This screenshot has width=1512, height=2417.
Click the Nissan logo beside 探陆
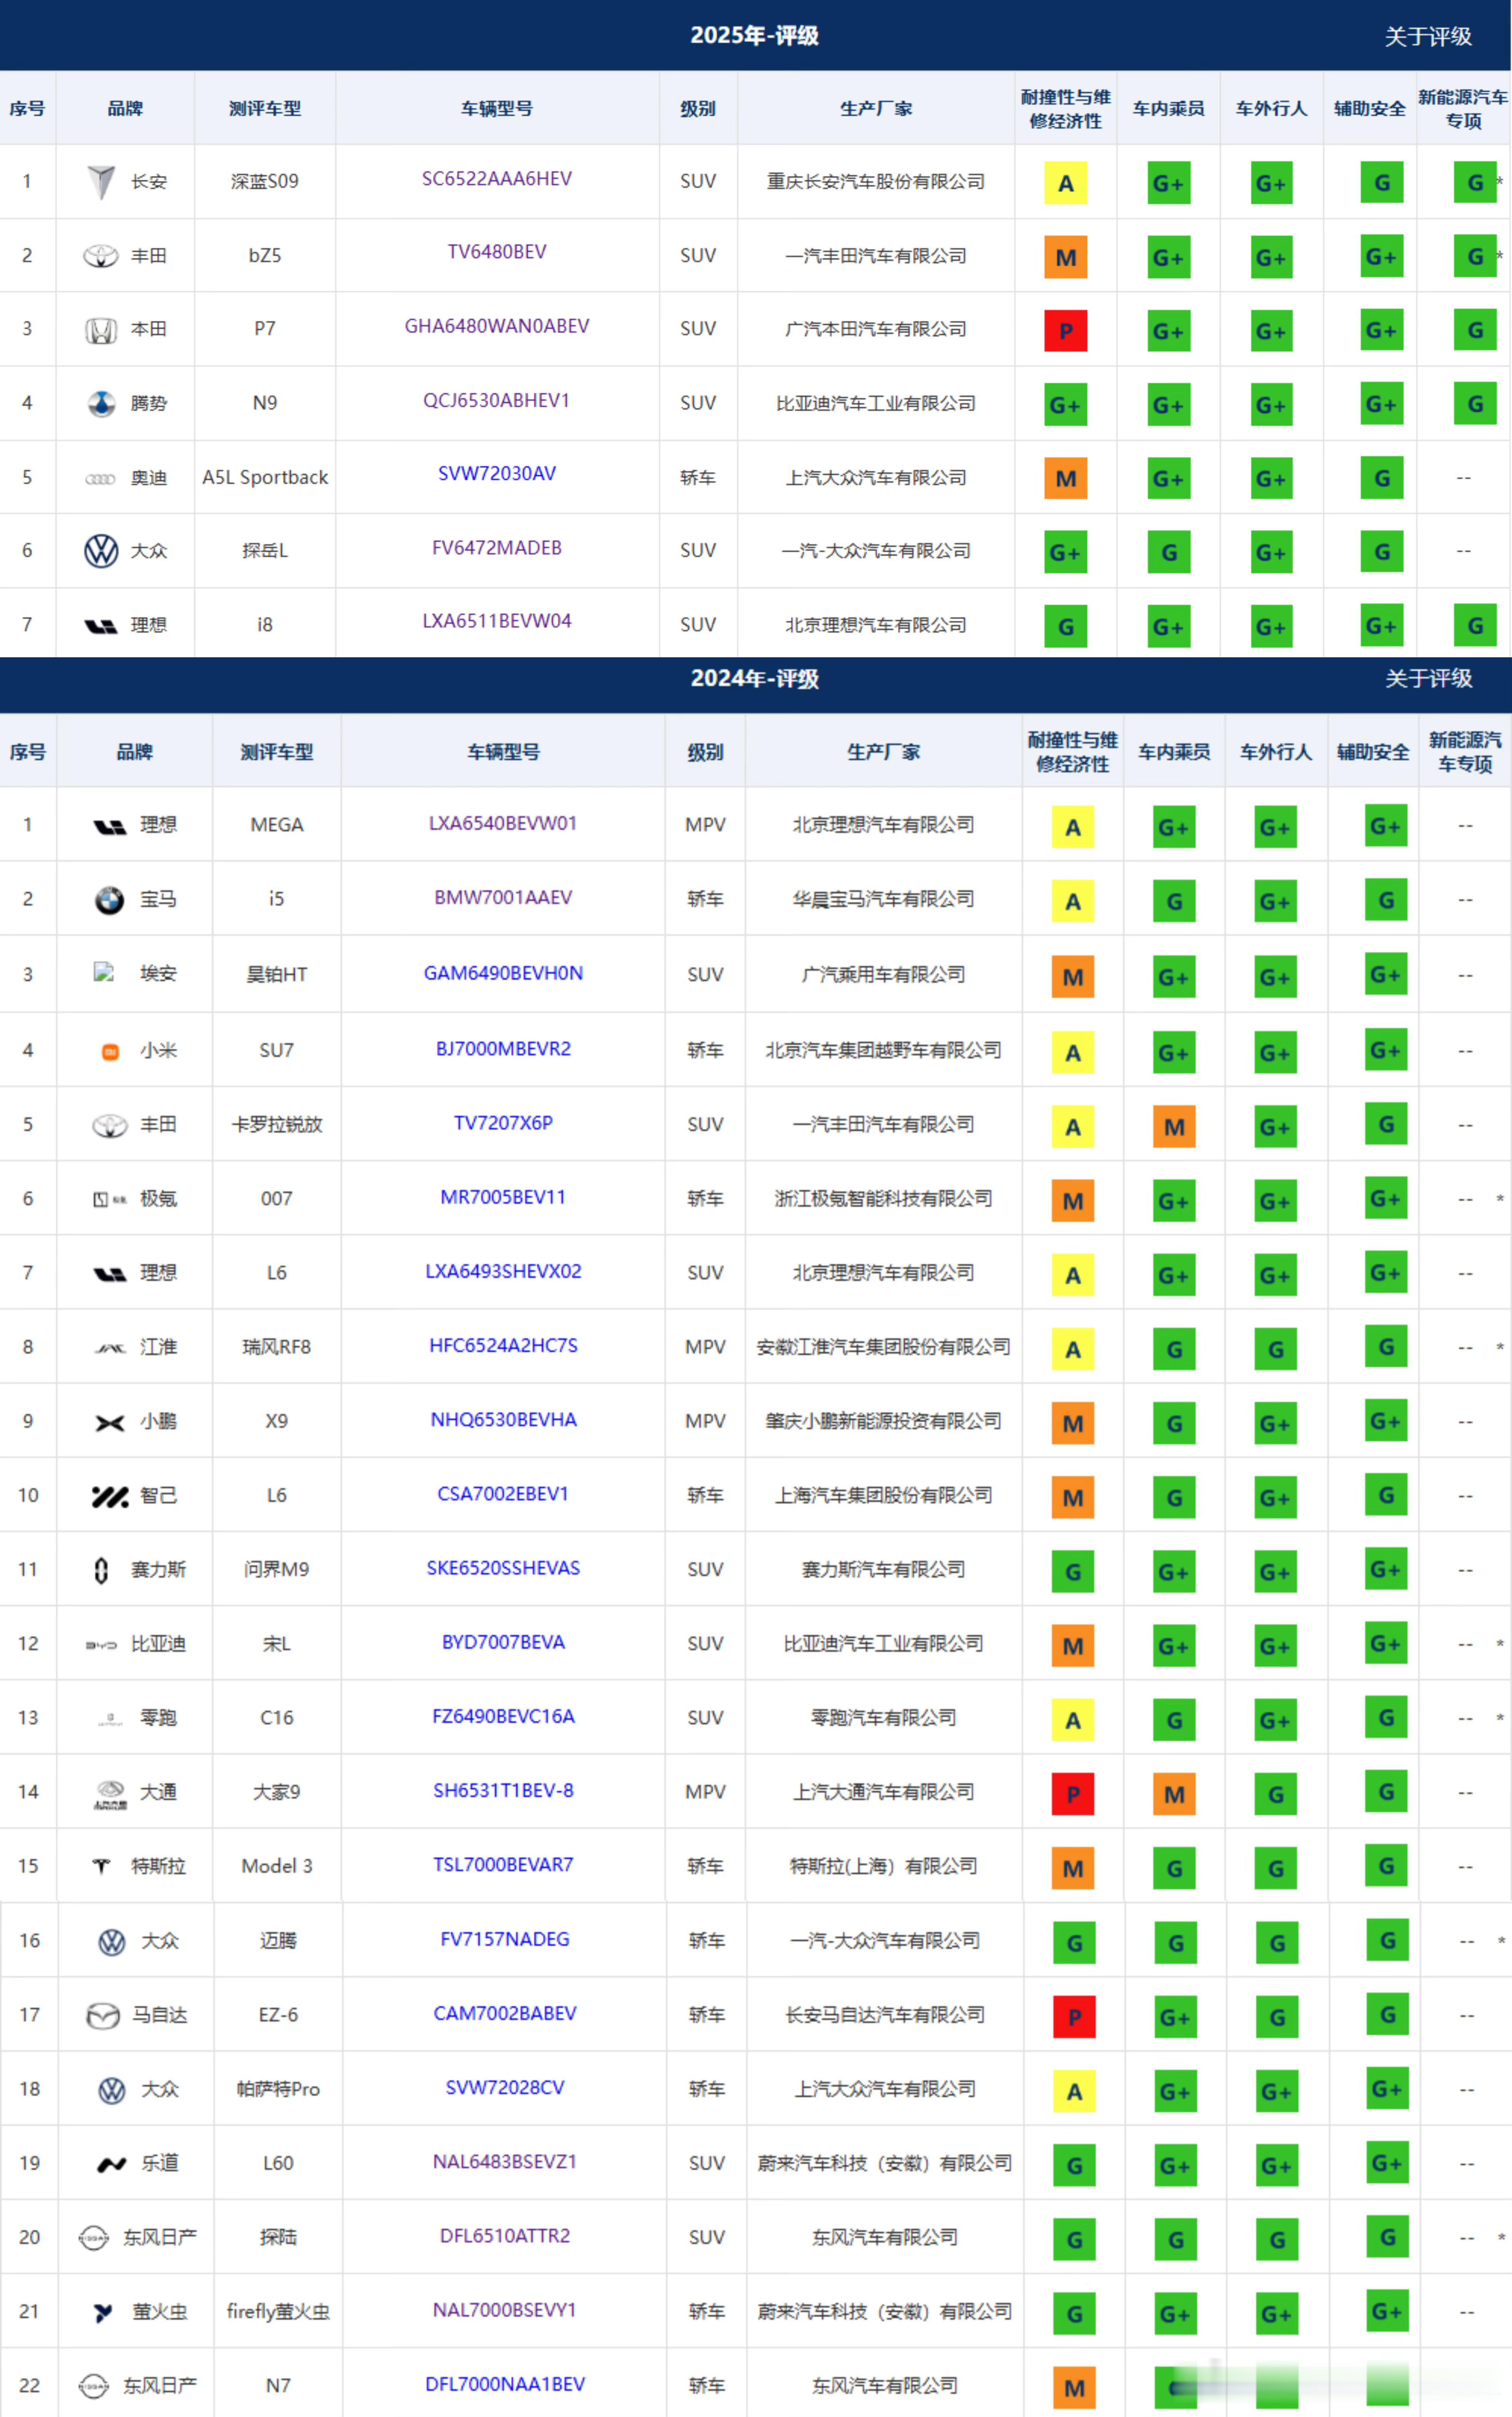(94, 2238)
